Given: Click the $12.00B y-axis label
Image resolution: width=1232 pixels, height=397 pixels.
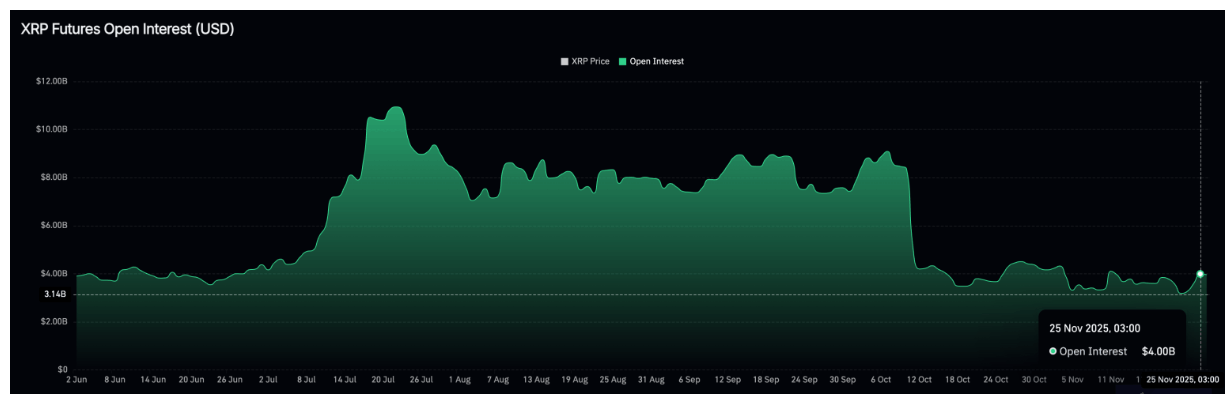Looking at the screenshot, I should pos(52,81).
